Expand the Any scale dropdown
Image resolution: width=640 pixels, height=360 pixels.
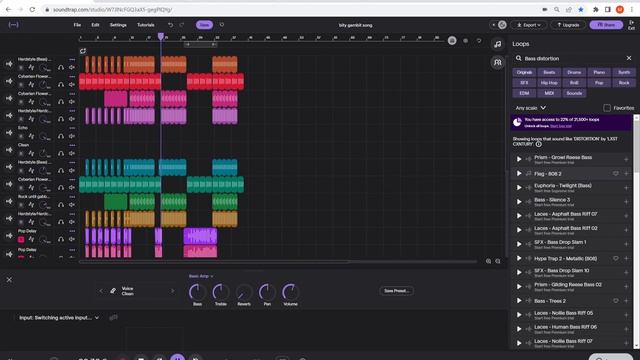(x=531, y=108)
